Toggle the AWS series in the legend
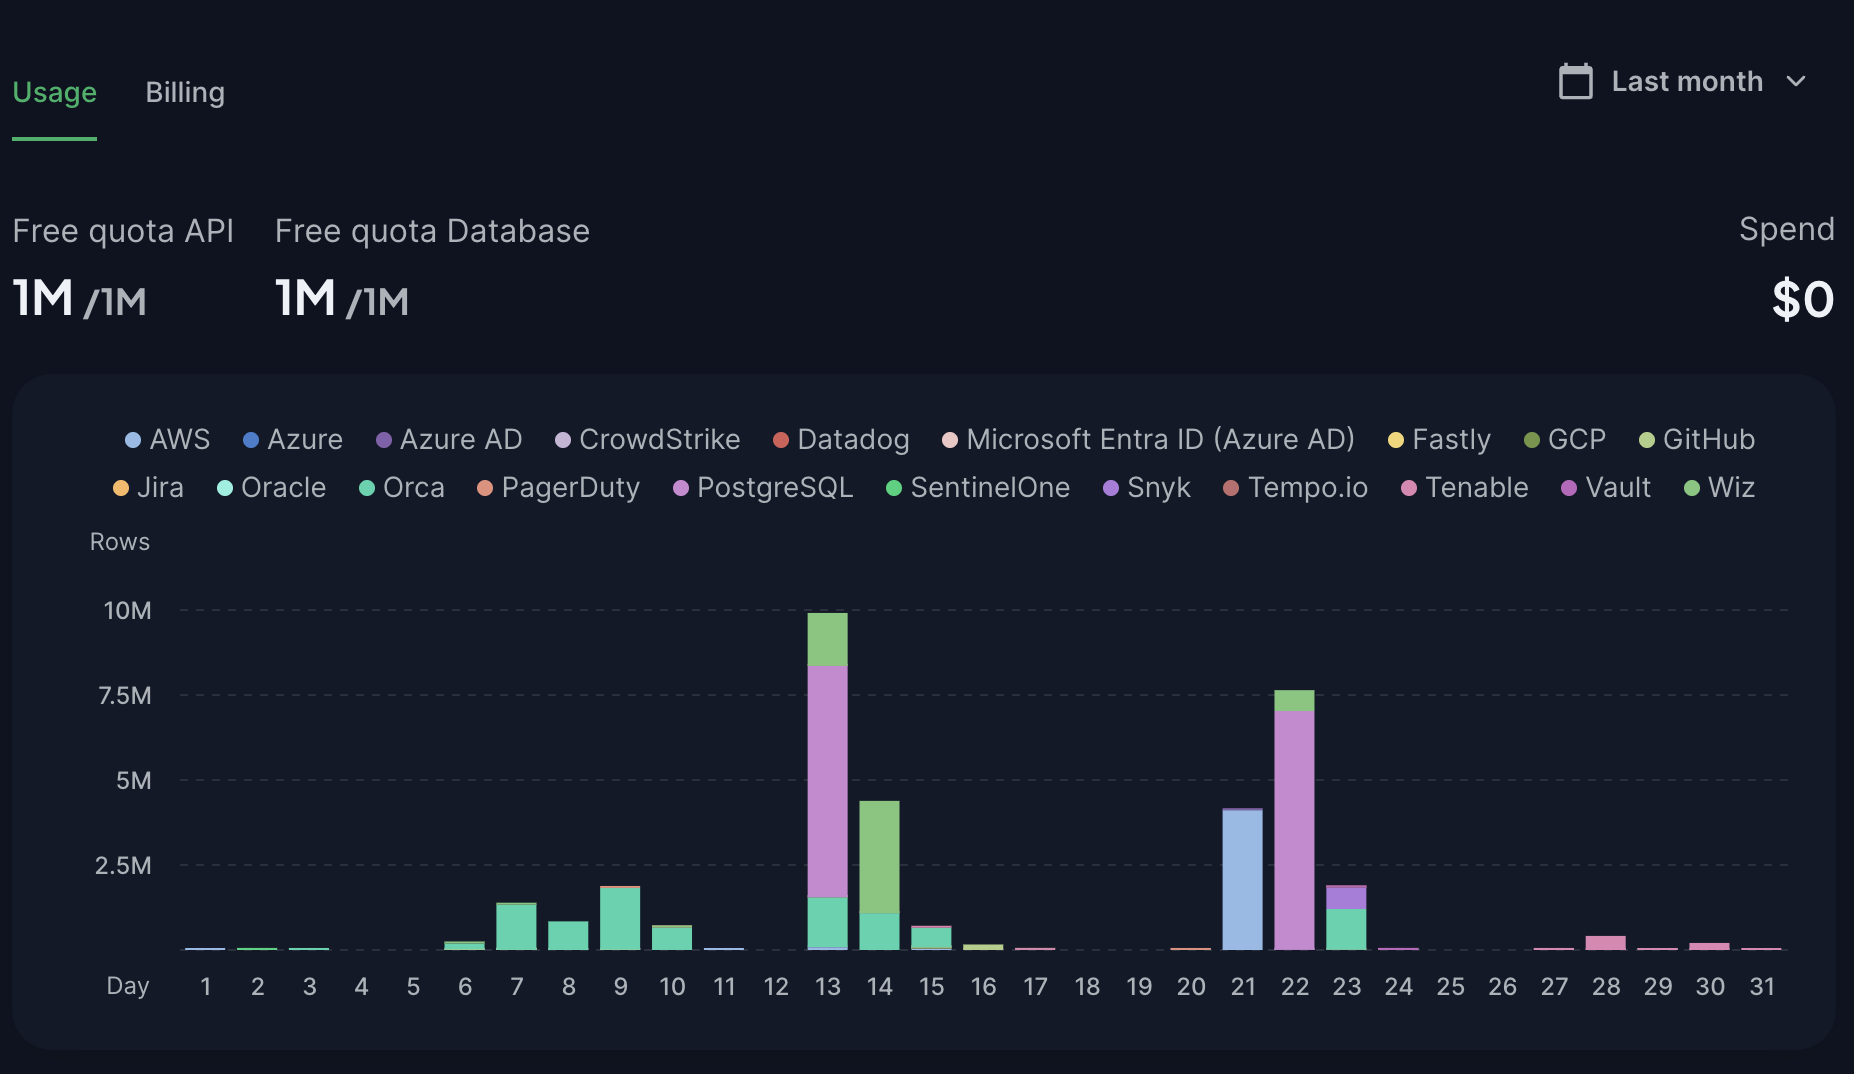The width and height of the screenshot is (1854, 1074). [x=168, y=439]
